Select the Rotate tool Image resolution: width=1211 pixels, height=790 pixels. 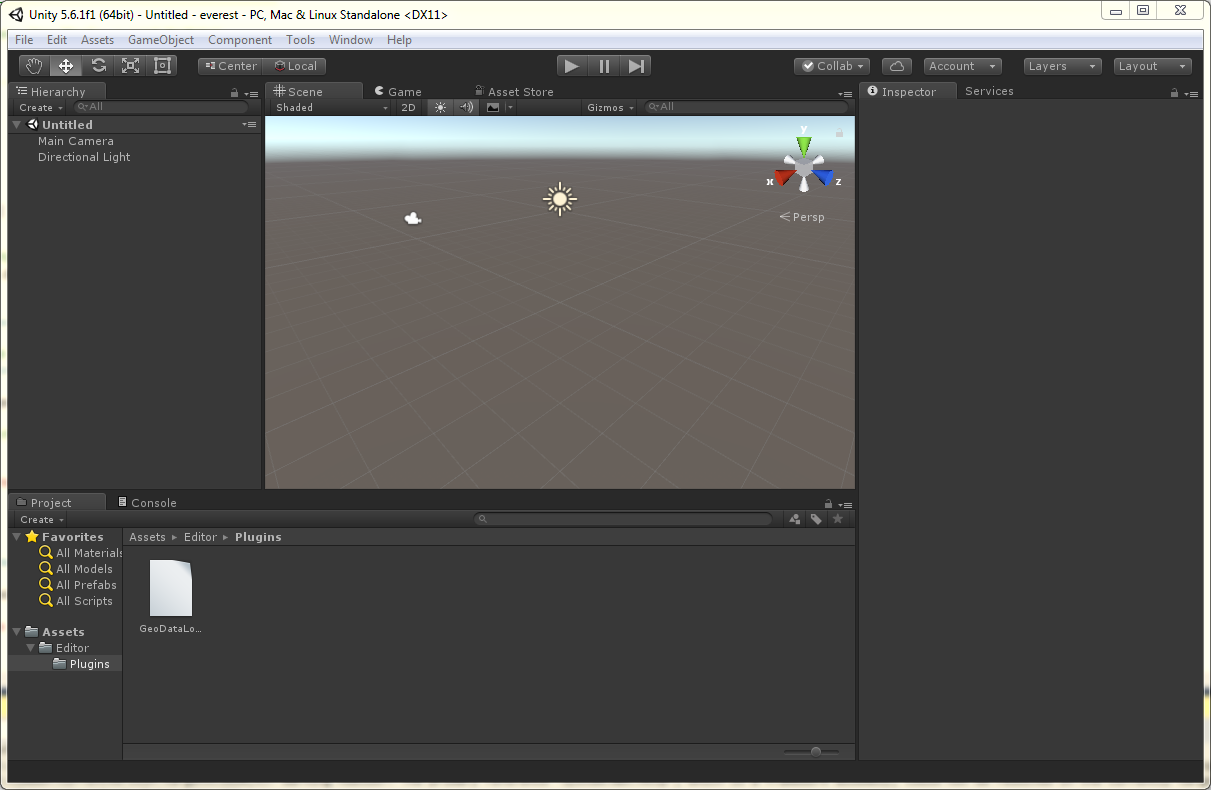(98, 66)
